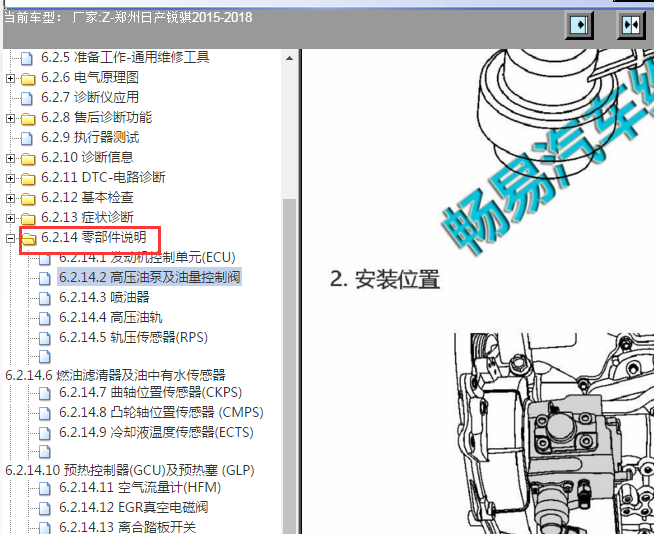The image size is (654, 534).
Task: Open 6.2.14.10 预热控制器(GCU)及预热塞 page
Action: pyautogui.click(x=130, y=470)
